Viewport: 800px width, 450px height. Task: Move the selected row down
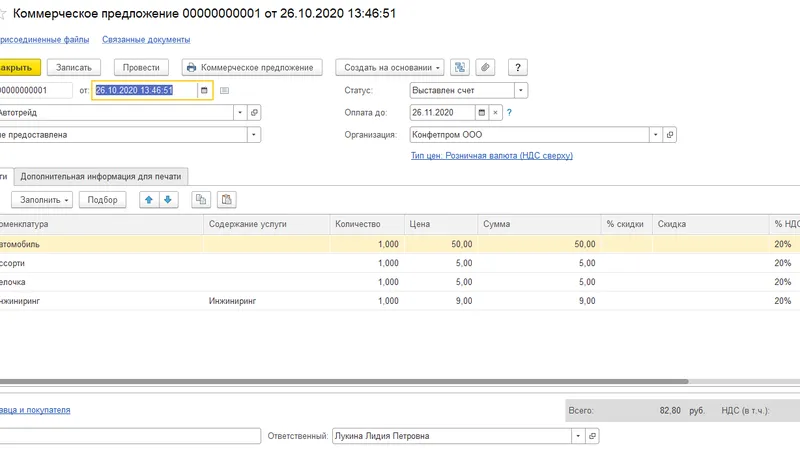pos(168,199)
